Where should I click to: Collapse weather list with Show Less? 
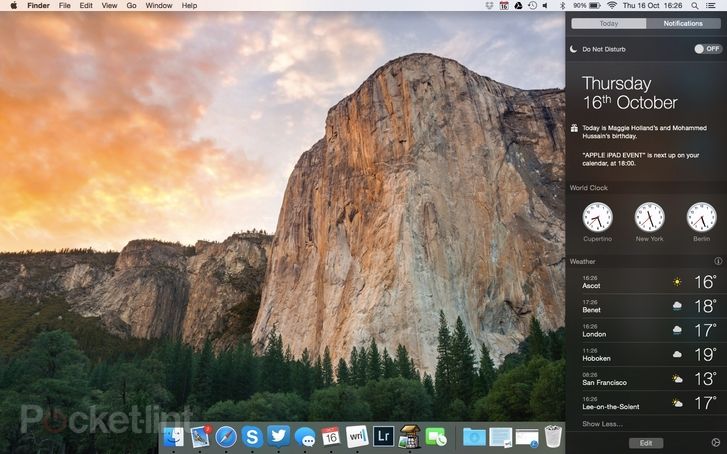pyautogui.click(x=602, y=424)
